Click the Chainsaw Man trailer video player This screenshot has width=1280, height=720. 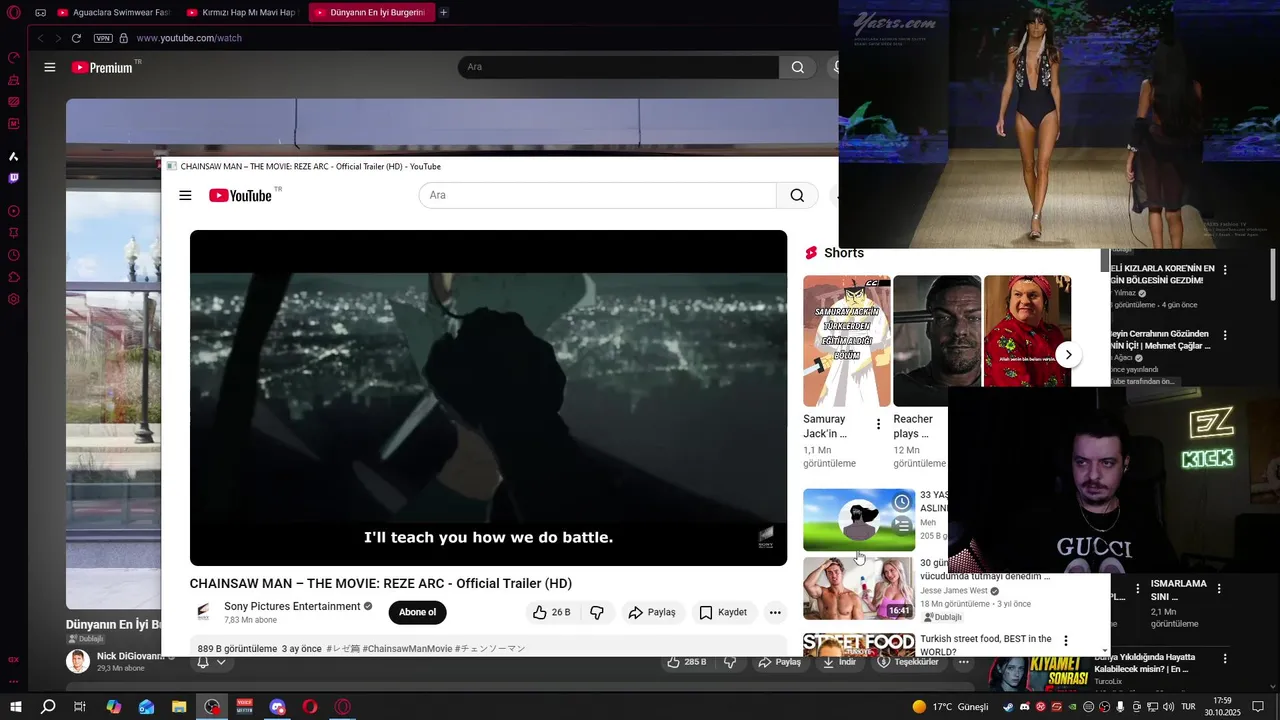pyautogui.click(x=488, y=398)
